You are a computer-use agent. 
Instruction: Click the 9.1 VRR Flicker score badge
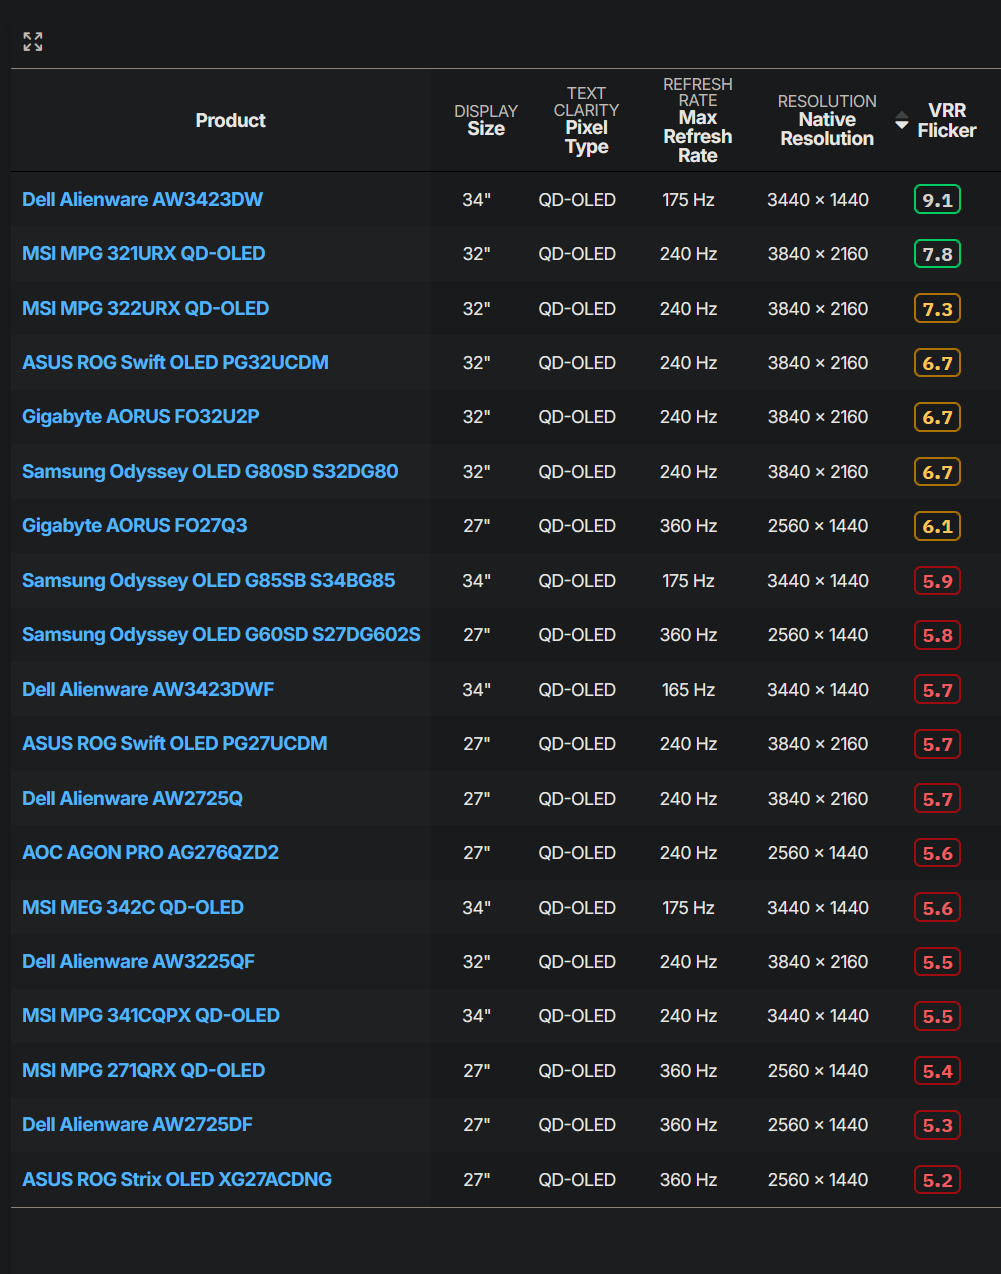click(937, 200)
